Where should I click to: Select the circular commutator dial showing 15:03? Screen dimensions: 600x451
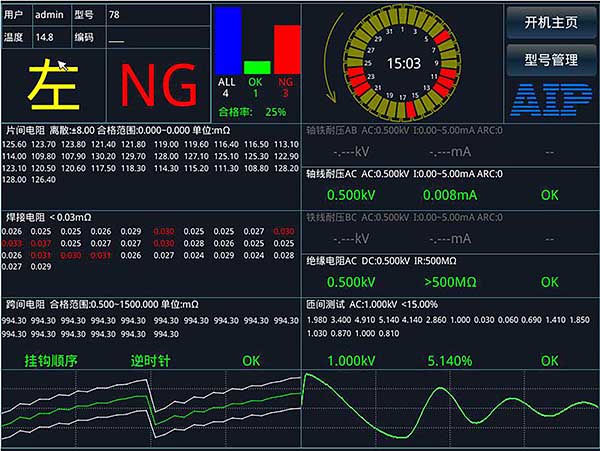coord(404,63)
